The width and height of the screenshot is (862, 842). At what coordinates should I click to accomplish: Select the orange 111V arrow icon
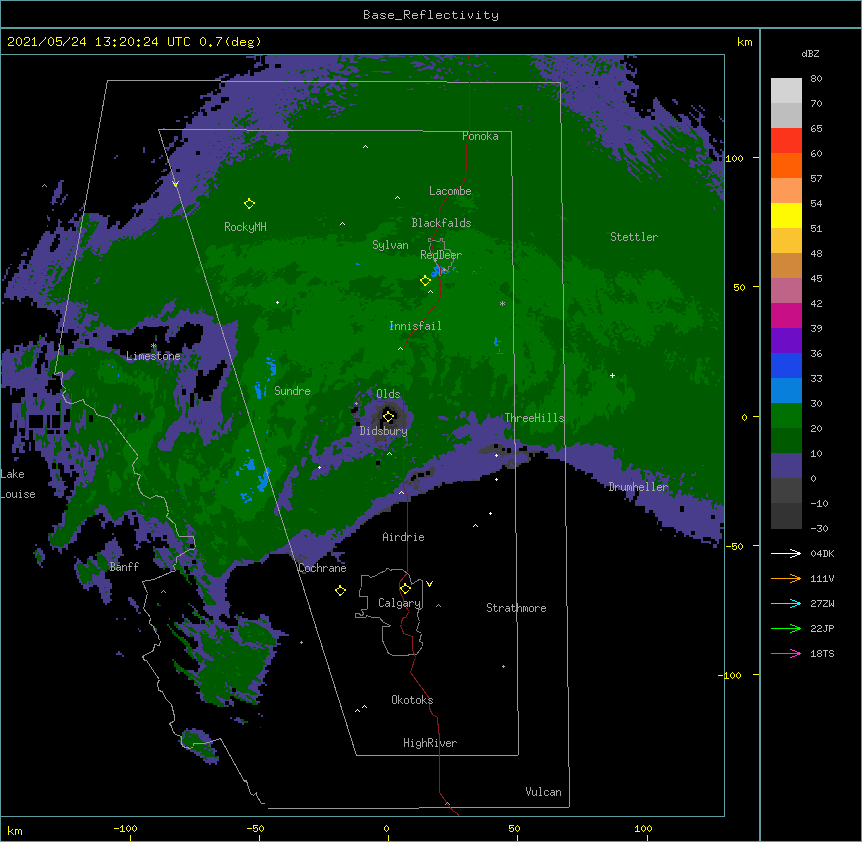pos(786,578)
